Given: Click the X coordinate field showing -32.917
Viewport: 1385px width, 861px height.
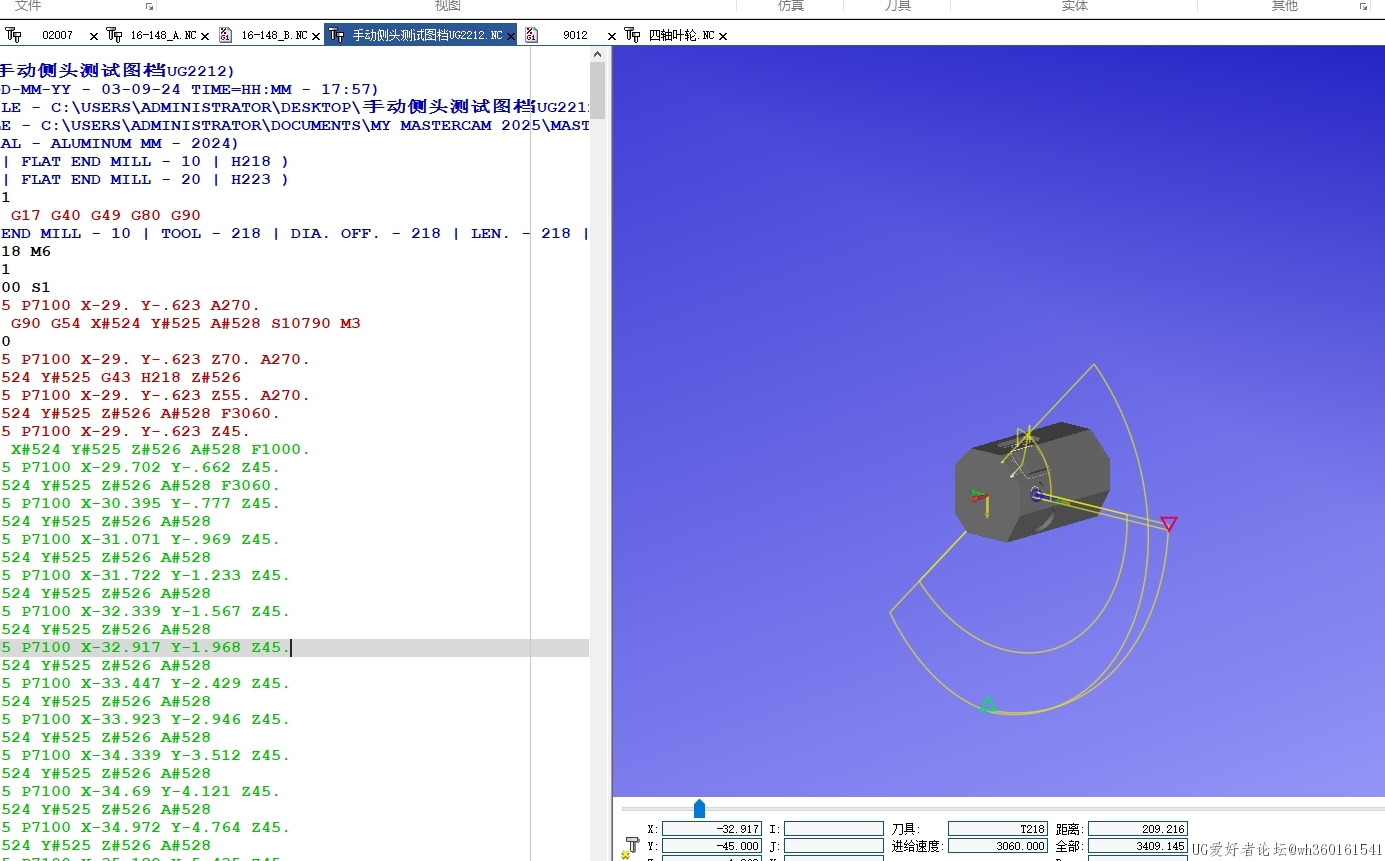Looking at the screenshot, I should 712,829.
